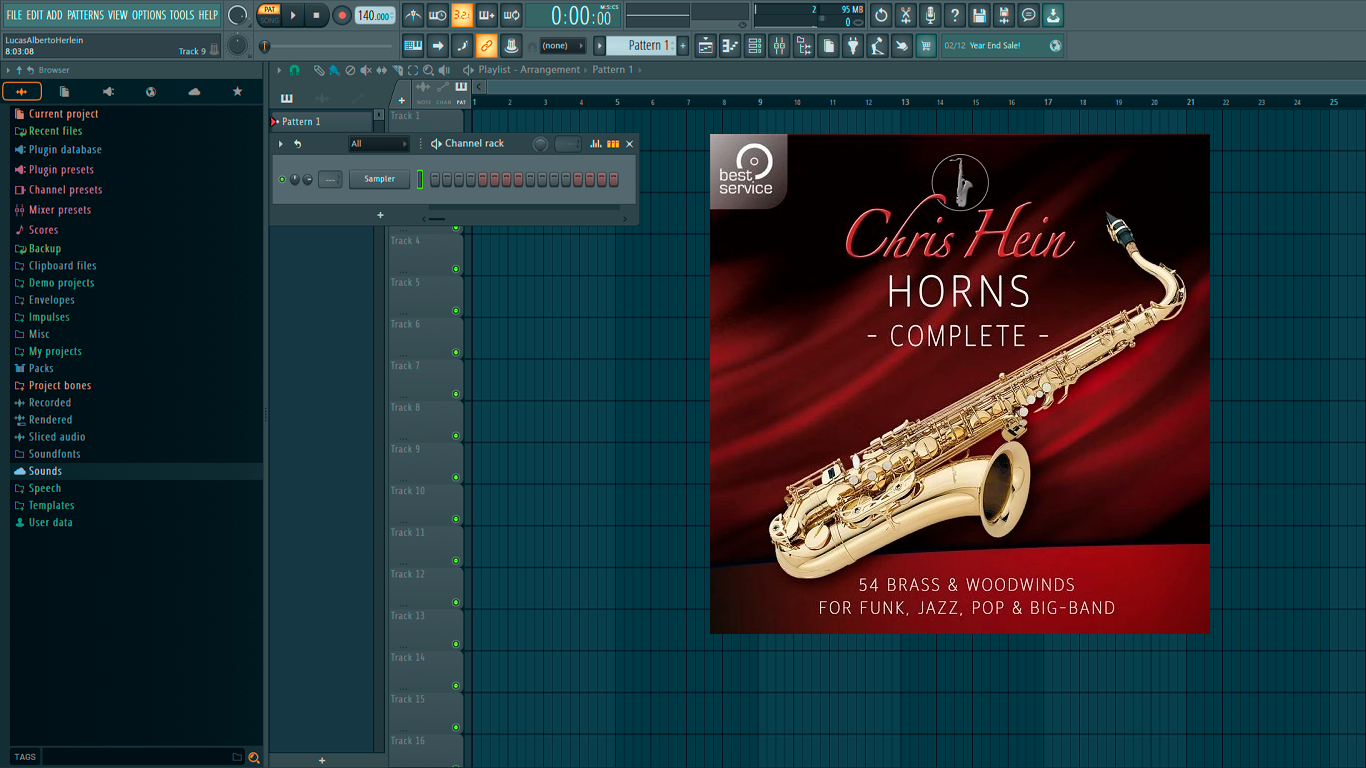Viewport: 1366px width, 768px height.
Task: Toggle the orange link (multilink controllers) icon
Action: (x=487, y=45)
